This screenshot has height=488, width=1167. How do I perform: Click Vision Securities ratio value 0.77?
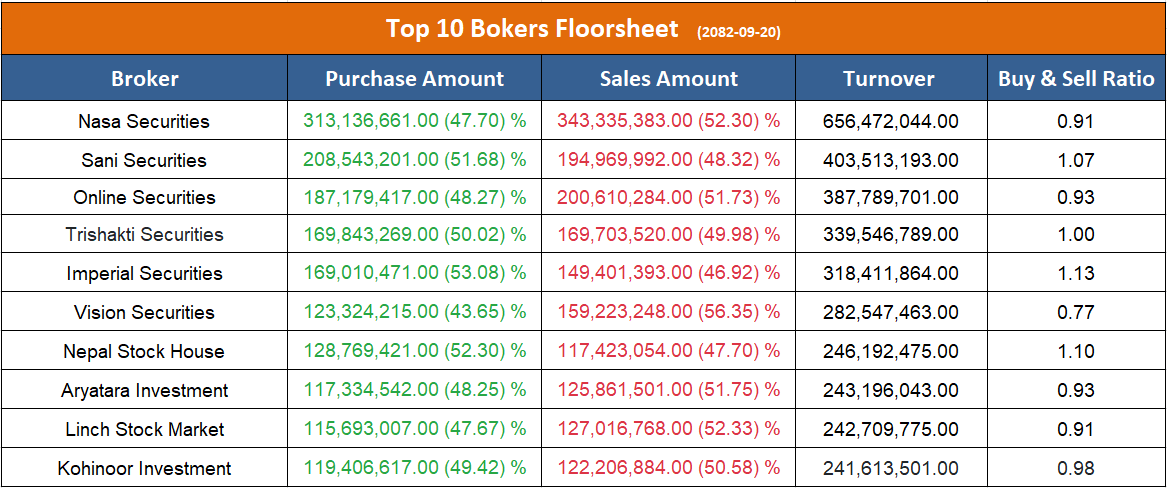(x=1076, y=312)
